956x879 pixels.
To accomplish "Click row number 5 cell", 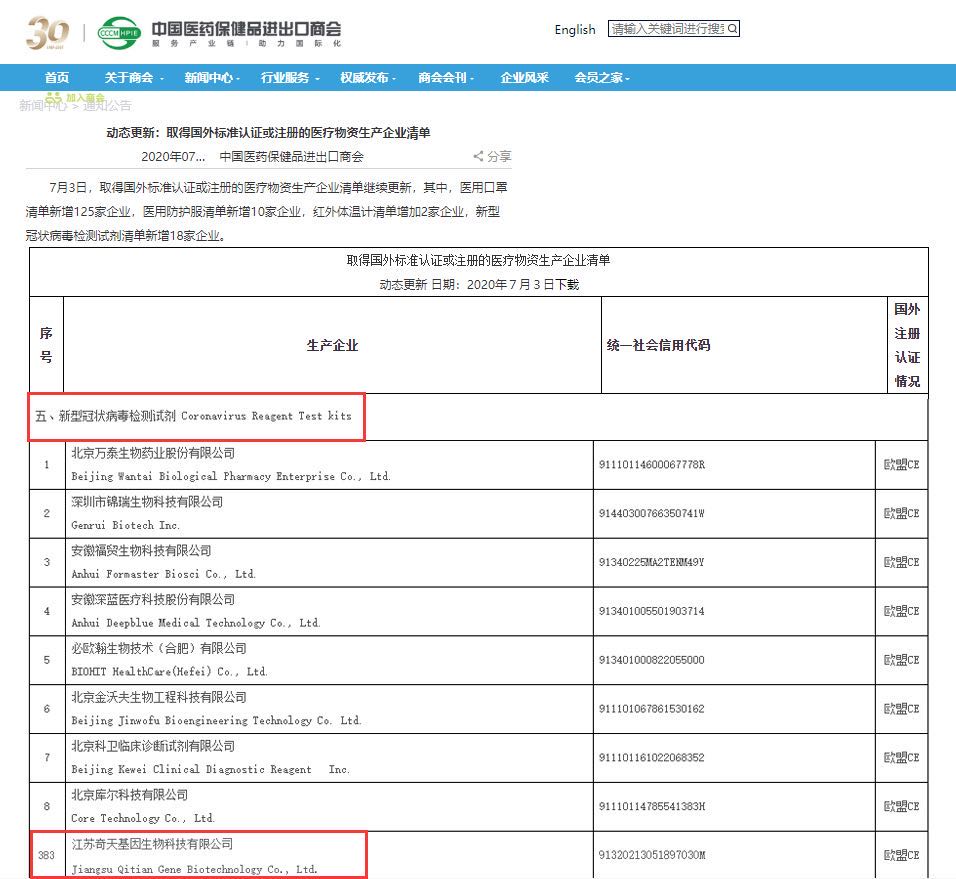I will click(x=47, y=660).
